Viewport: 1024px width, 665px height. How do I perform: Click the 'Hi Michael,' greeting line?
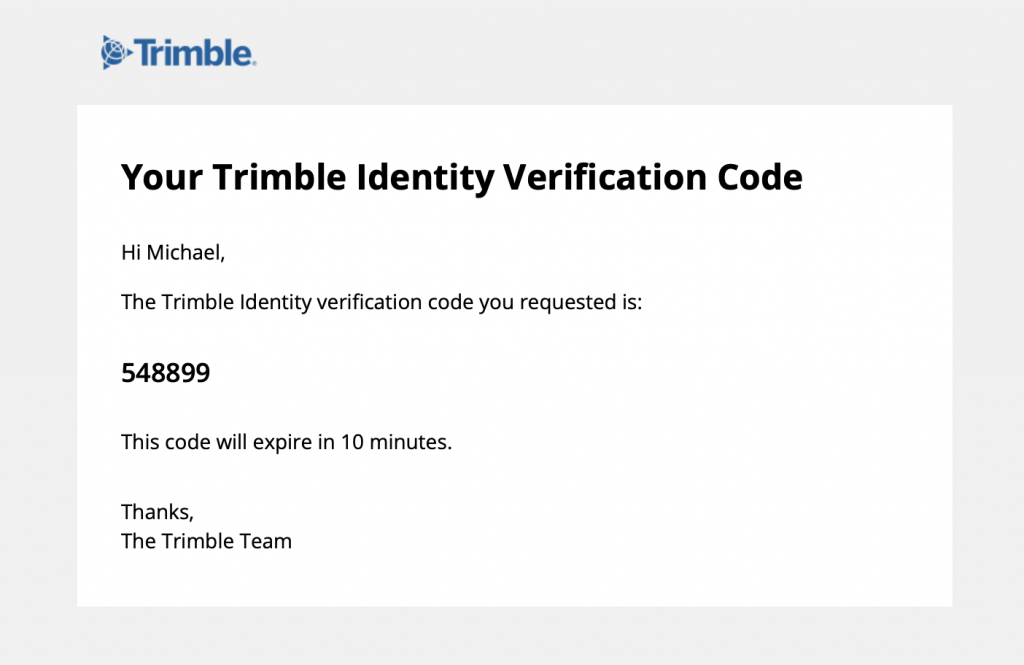(x=173, y=253)
